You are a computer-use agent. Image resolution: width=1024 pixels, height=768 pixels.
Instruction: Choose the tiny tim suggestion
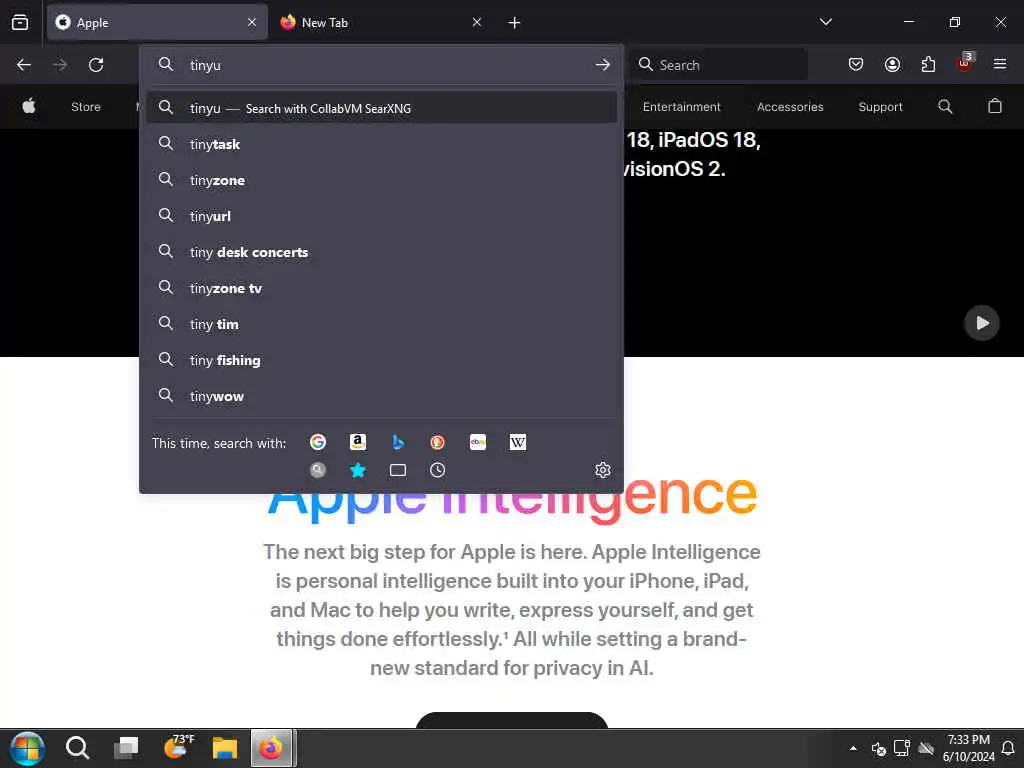tap(381, 324)
